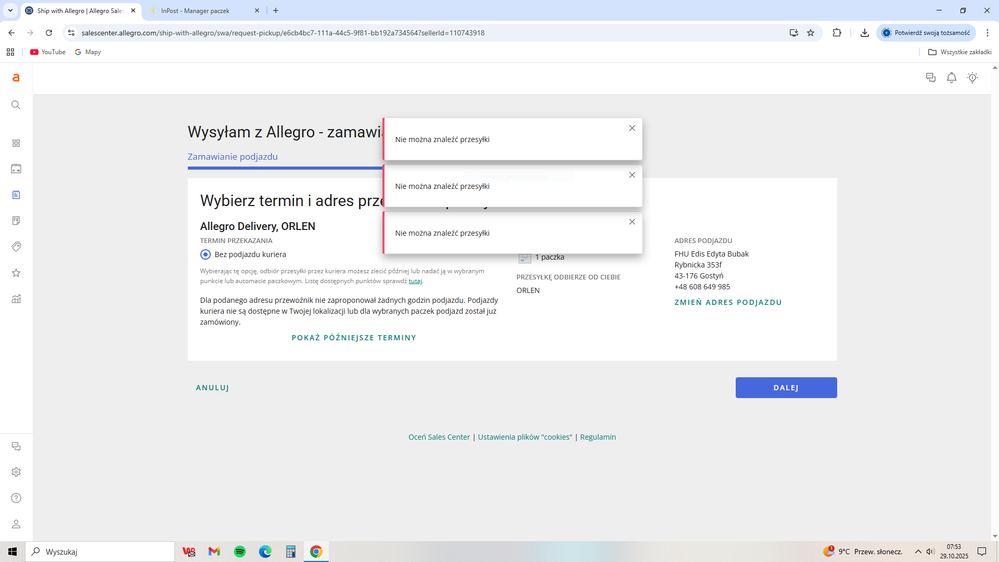Open search from the left sidebar
This screenshot has height=562, width=999.
pos(16,105)
